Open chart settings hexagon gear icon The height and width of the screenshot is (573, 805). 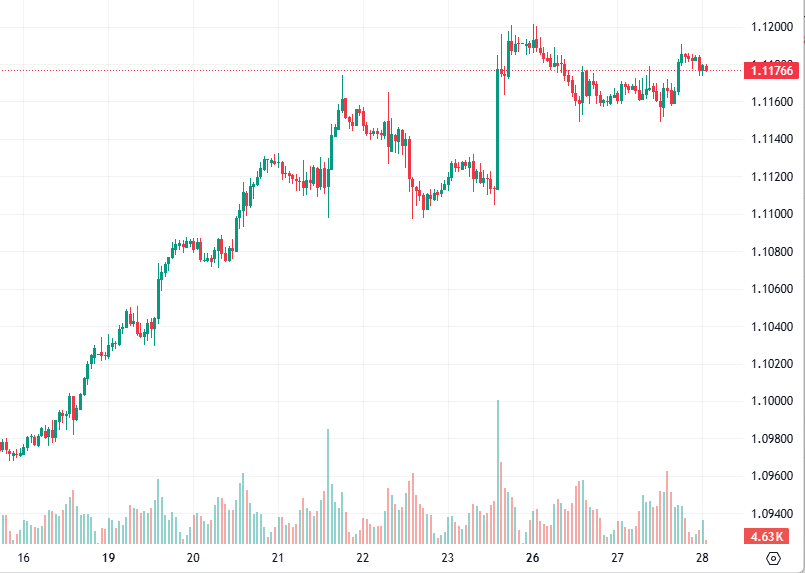773,558
